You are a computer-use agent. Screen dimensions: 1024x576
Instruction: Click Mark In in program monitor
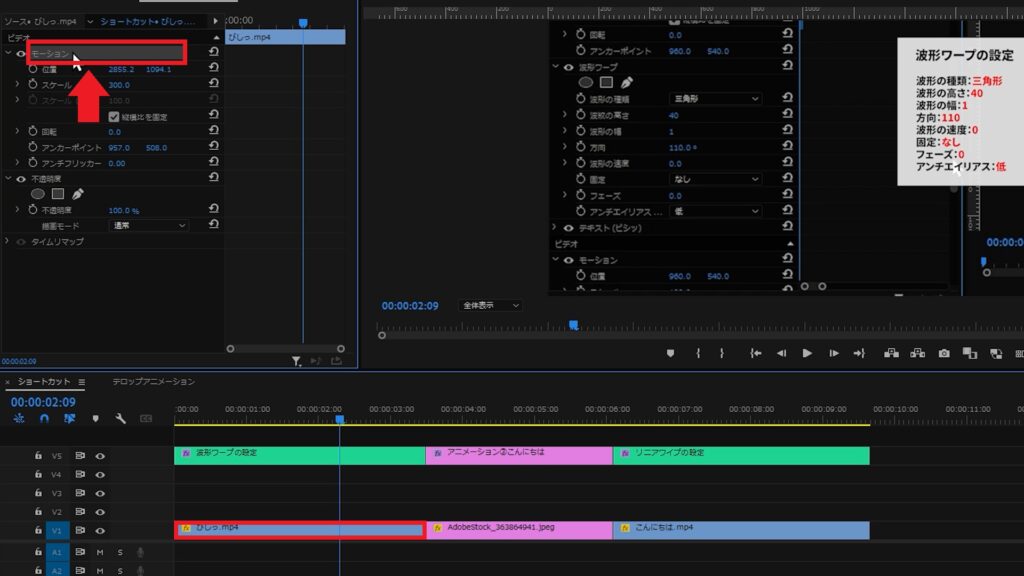click(698, 353)
